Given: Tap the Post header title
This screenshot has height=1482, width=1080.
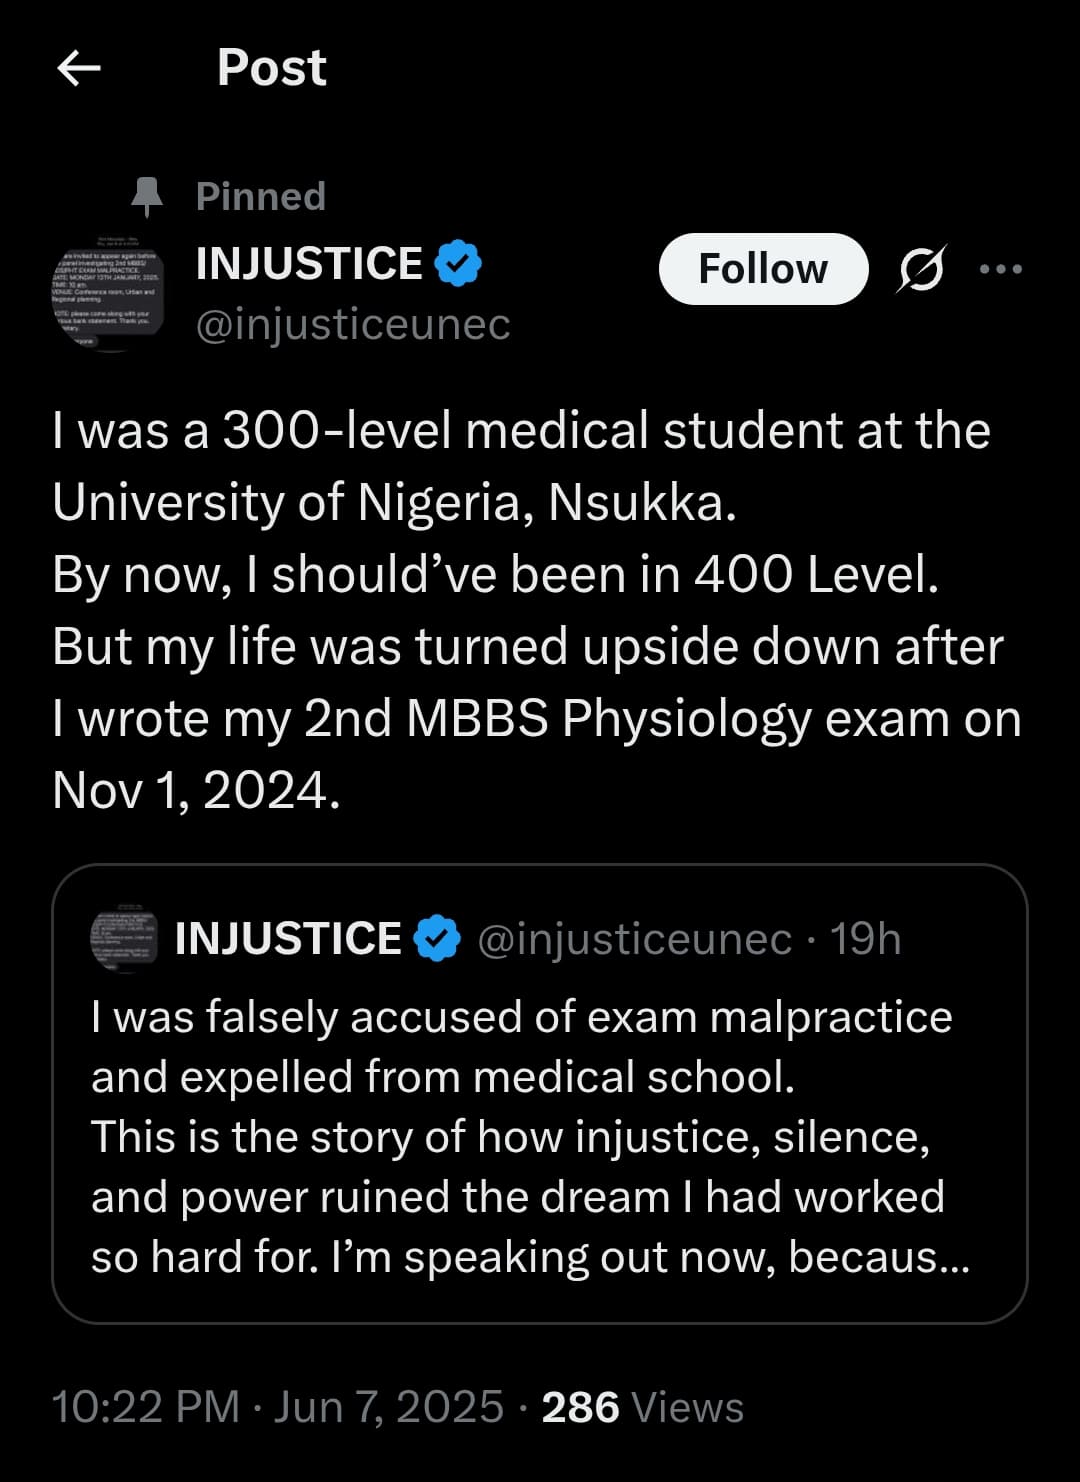Looking at the screenshot, I should [271, 68].
